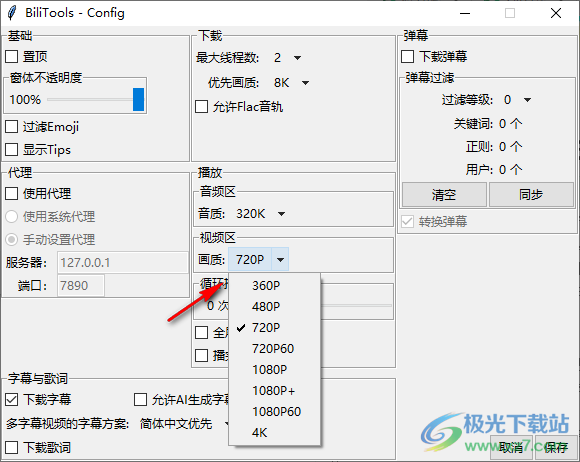Click the 端口 input field
Screen dimensions: 580x462
pyautogui.click(x=81, y=286)
